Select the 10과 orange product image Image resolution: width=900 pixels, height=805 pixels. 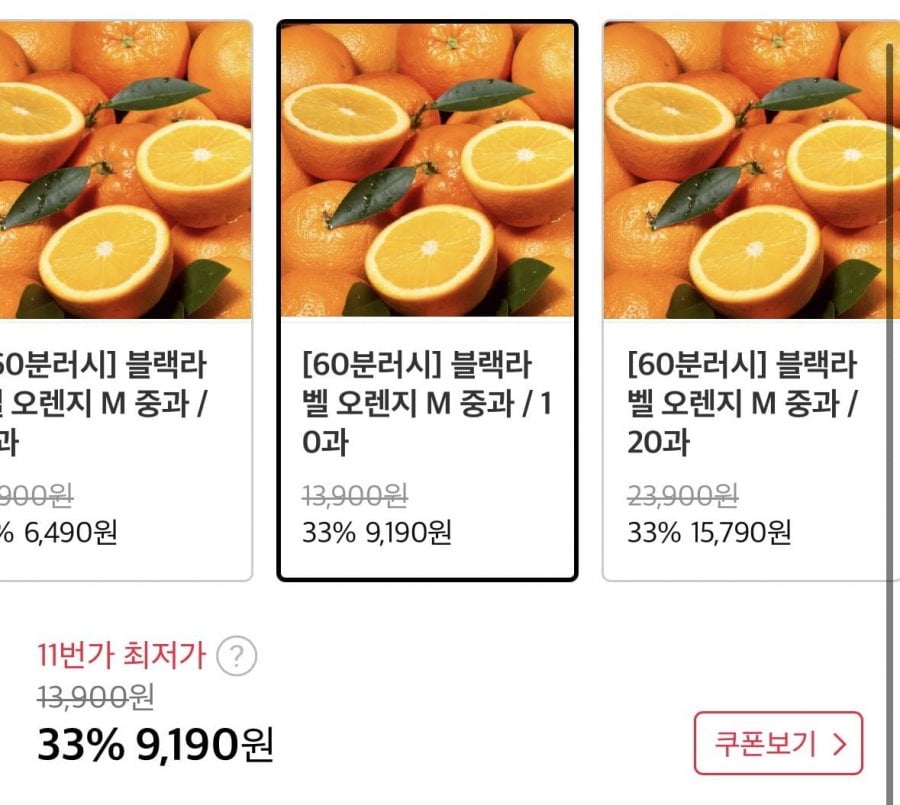pyautogui.click(x=428, y=170)
